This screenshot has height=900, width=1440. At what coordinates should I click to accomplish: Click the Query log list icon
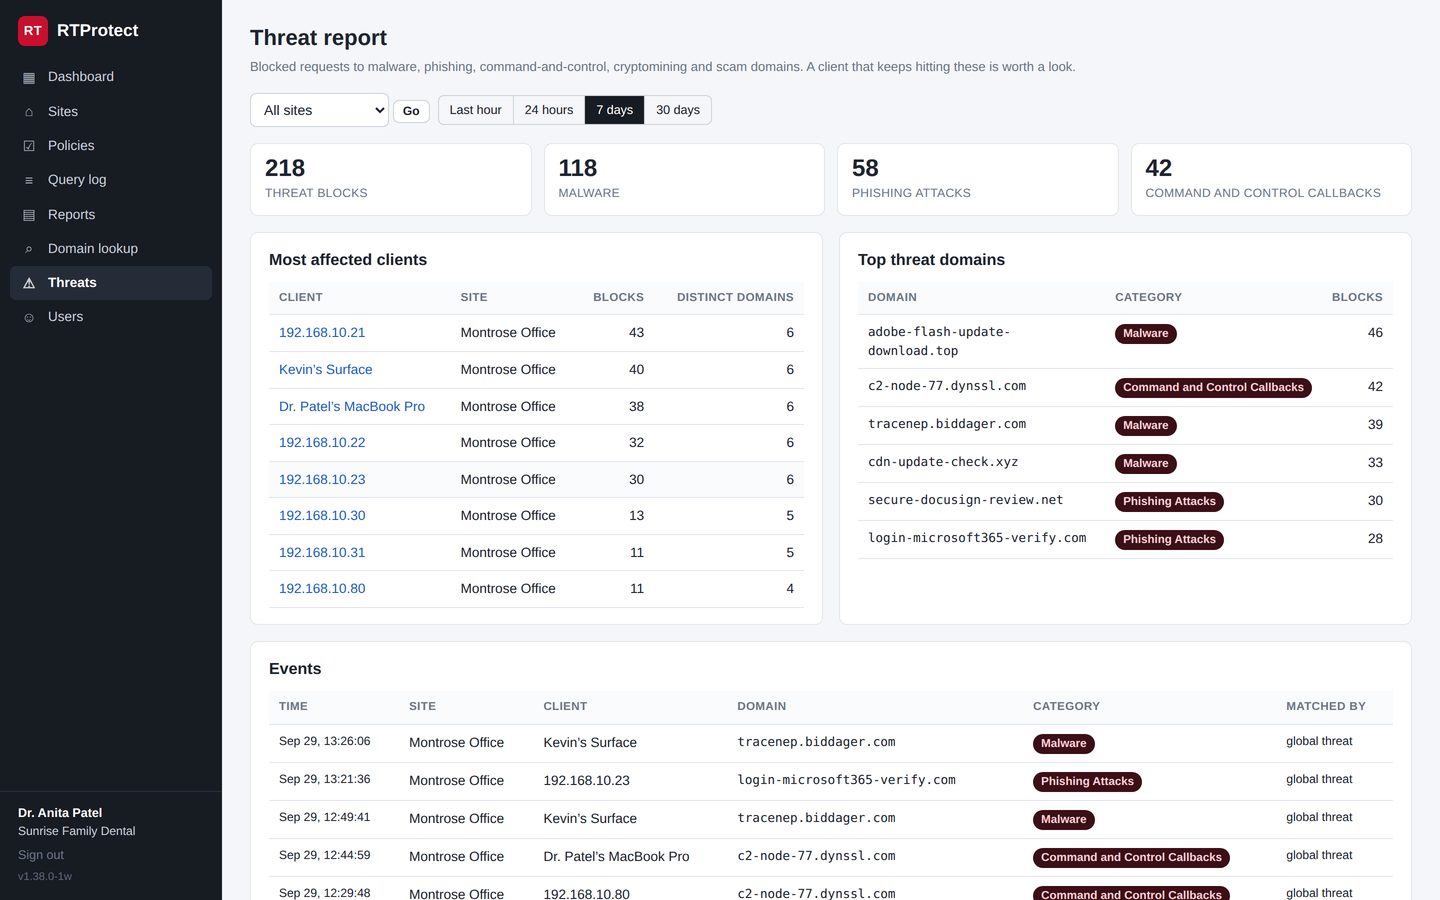pos(29,180)
